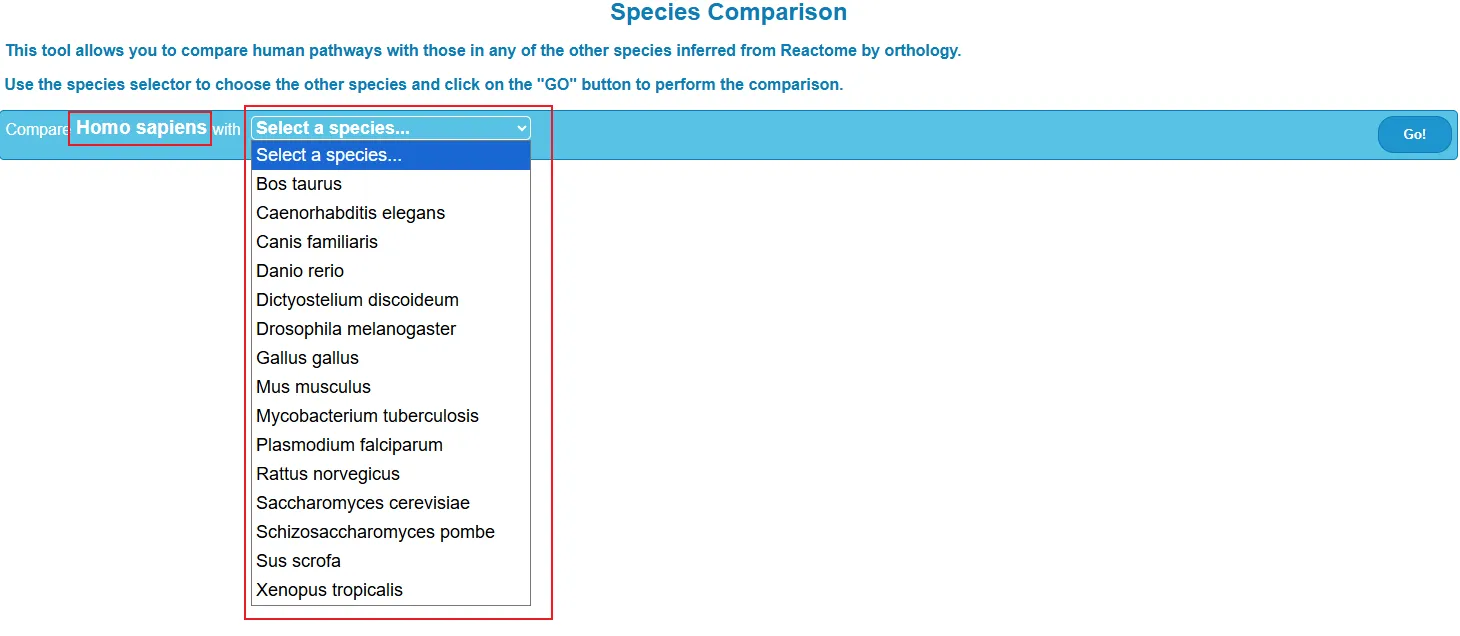Select the highlighted 'Select a species...' option
1460x636 pixels.
329,155
